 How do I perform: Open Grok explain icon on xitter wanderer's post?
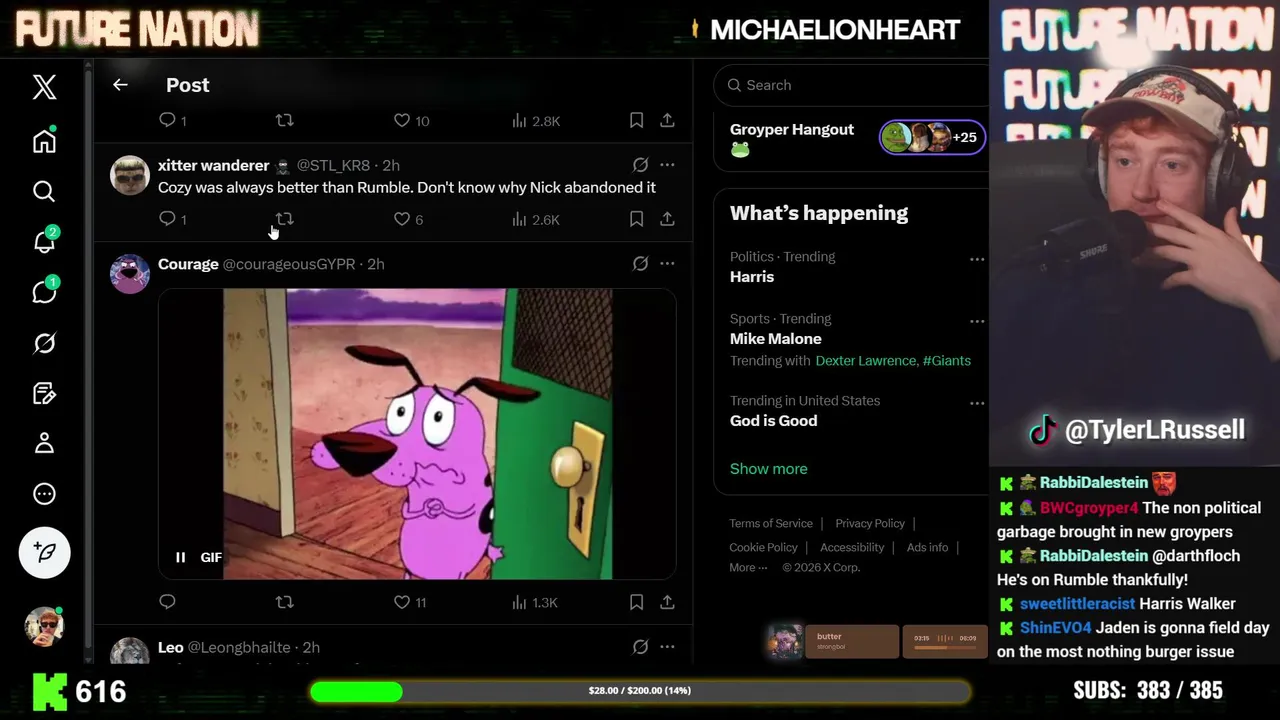coord(640,165)
